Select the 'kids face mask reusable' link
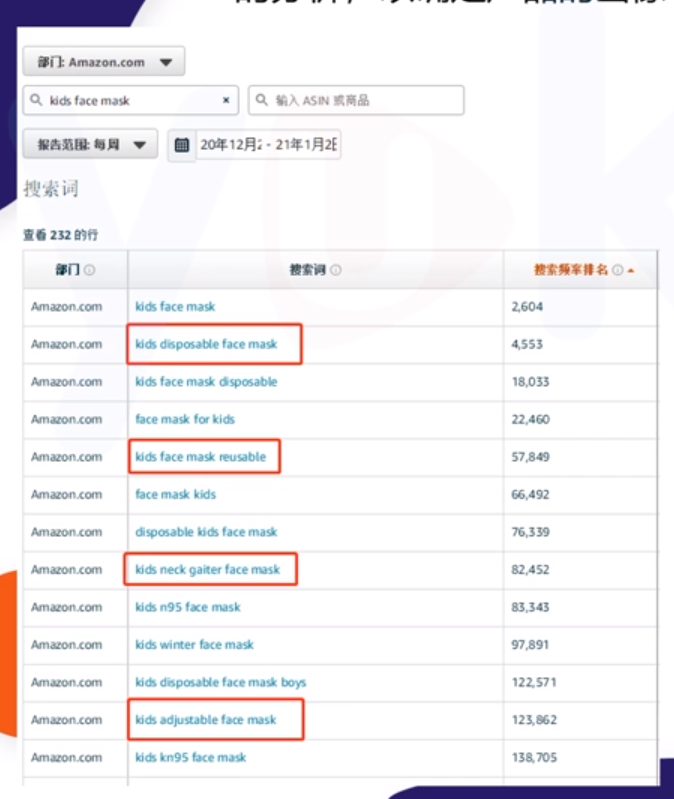The image size is (674, 799). [x=200, y=457]
